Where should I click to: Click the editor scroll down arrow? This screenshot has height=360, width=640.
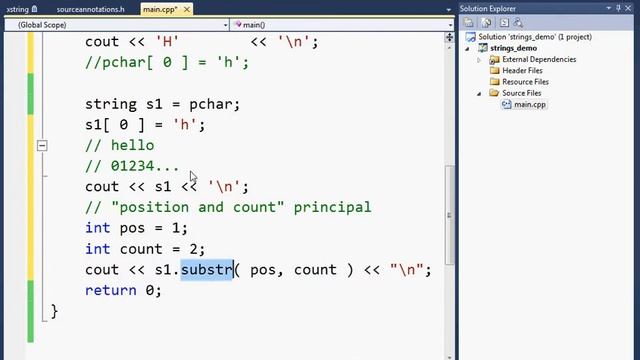449,357
